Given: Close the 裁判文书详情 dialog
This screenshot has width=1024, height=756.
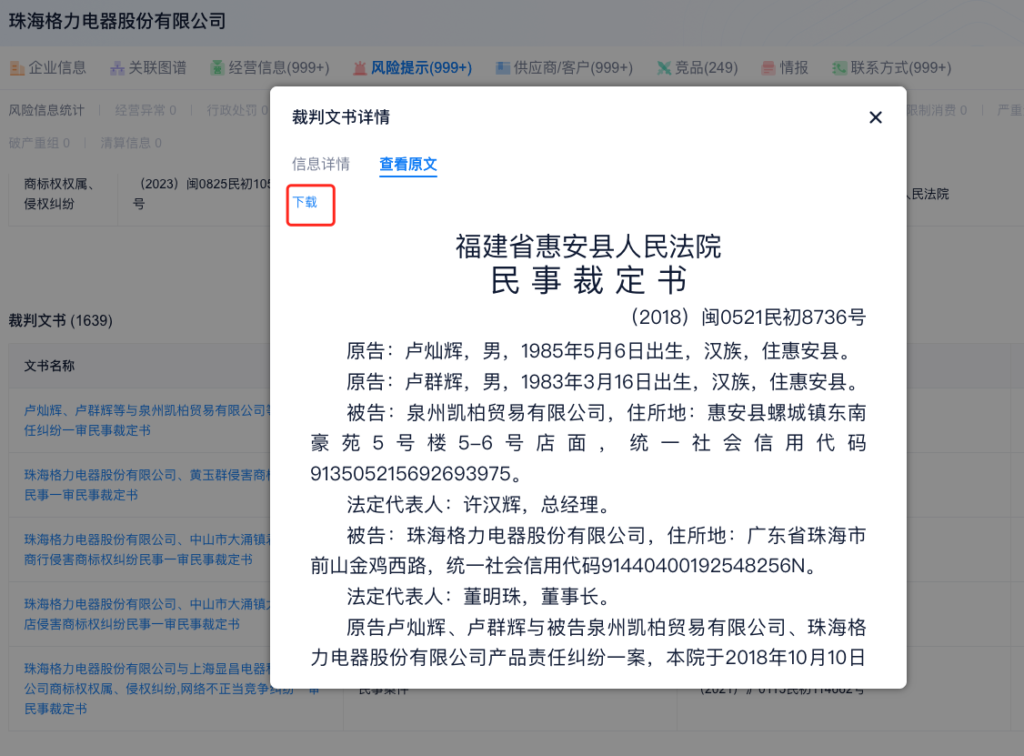Looking at the screenshot, I should pos(875,117).
